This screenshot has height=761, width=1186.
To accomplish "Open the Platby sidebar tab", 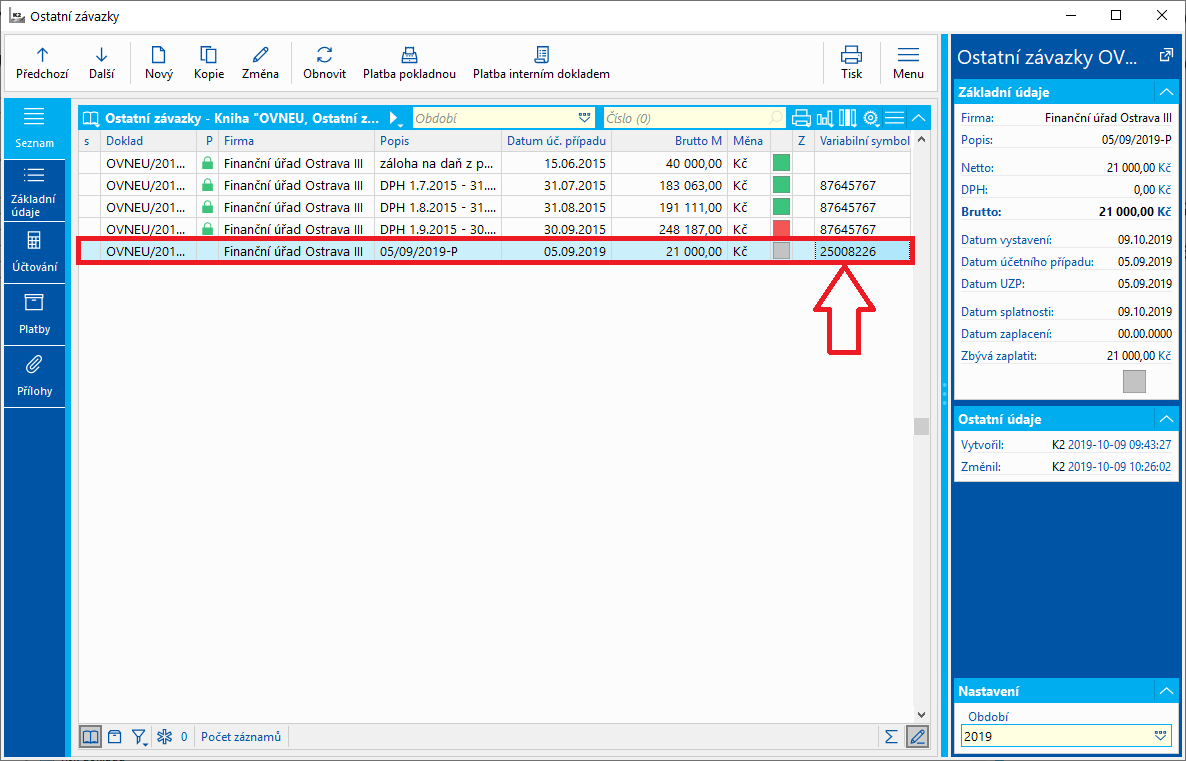I will pos(34,315).
